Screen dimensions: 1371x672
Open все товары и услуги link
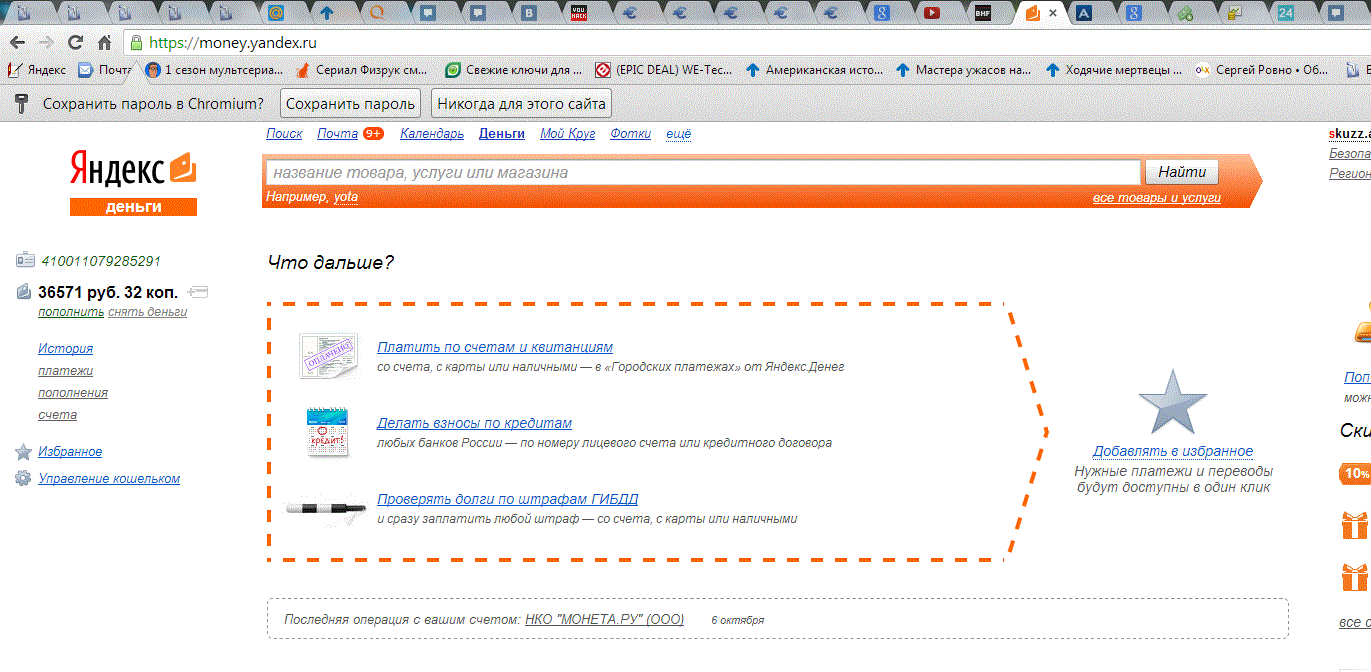tap(1157, 198)
